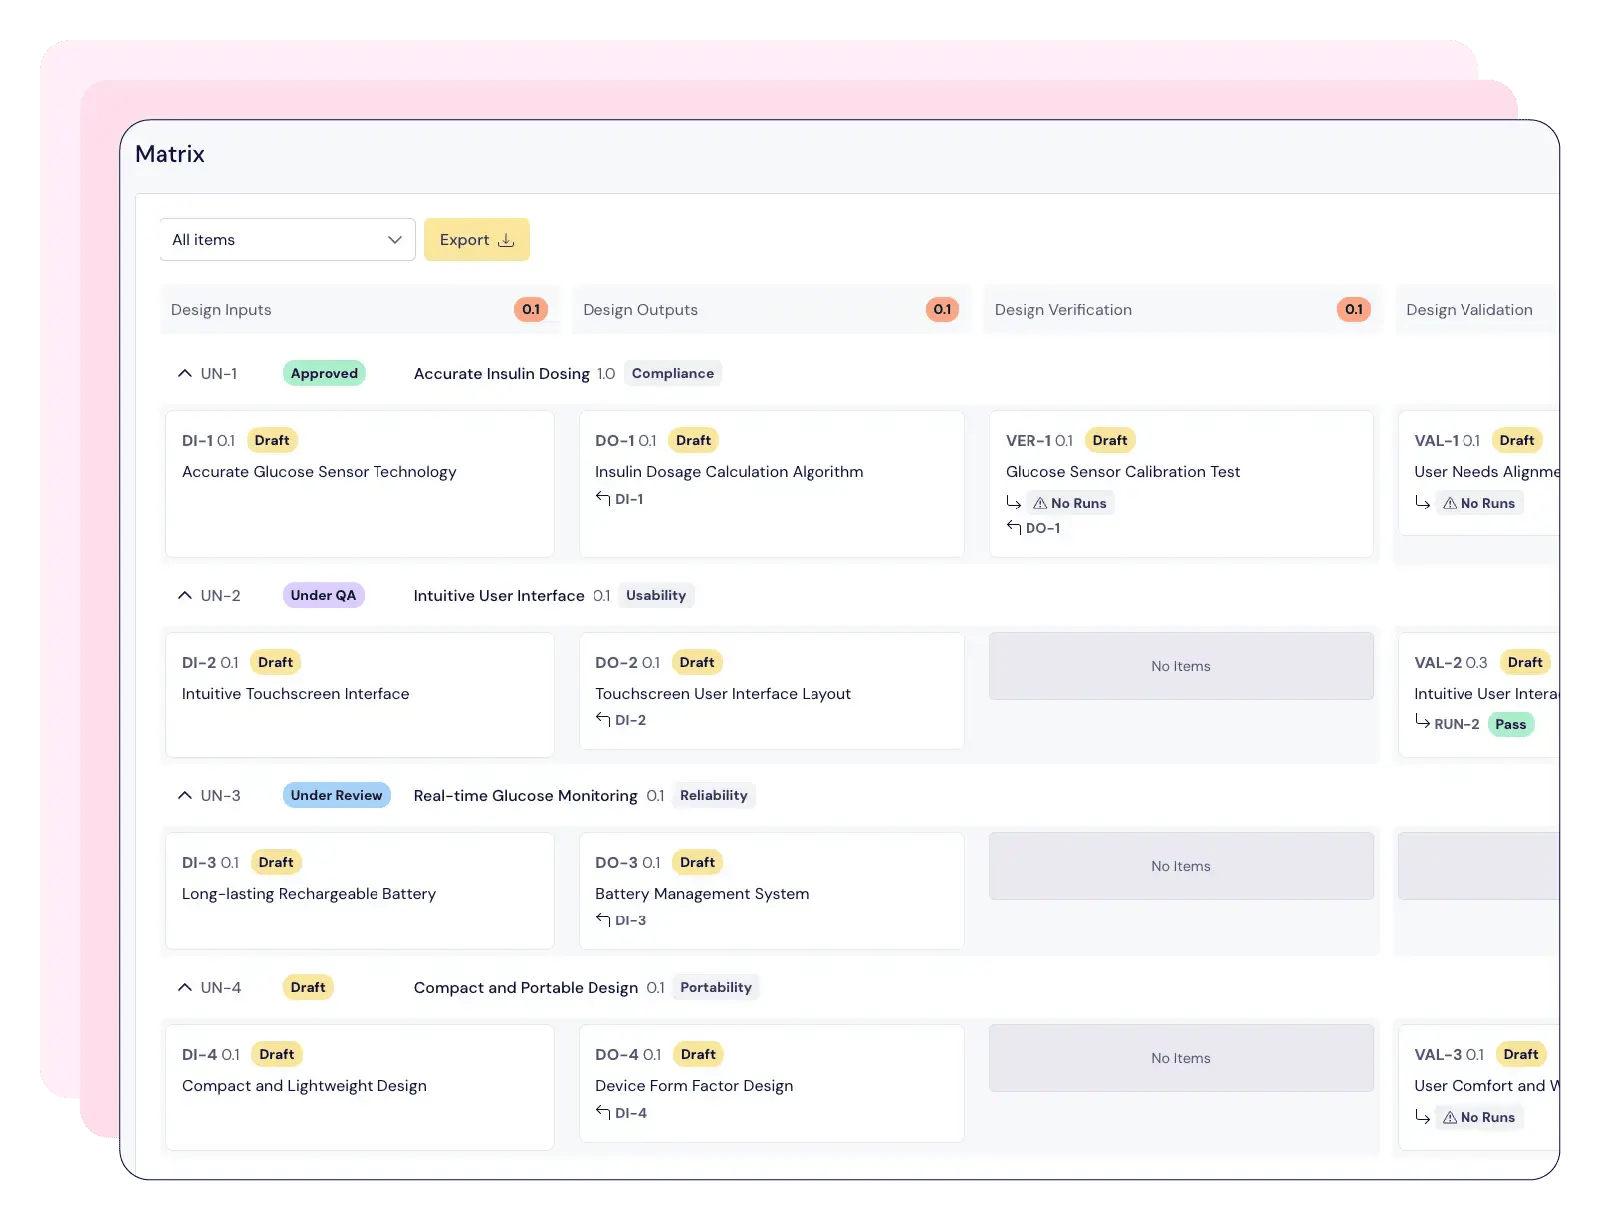Screen dimensions: 1600x1220
Task: Follow the DO-1 back-link in VER-1 card
Action: tap(1043, 528)
